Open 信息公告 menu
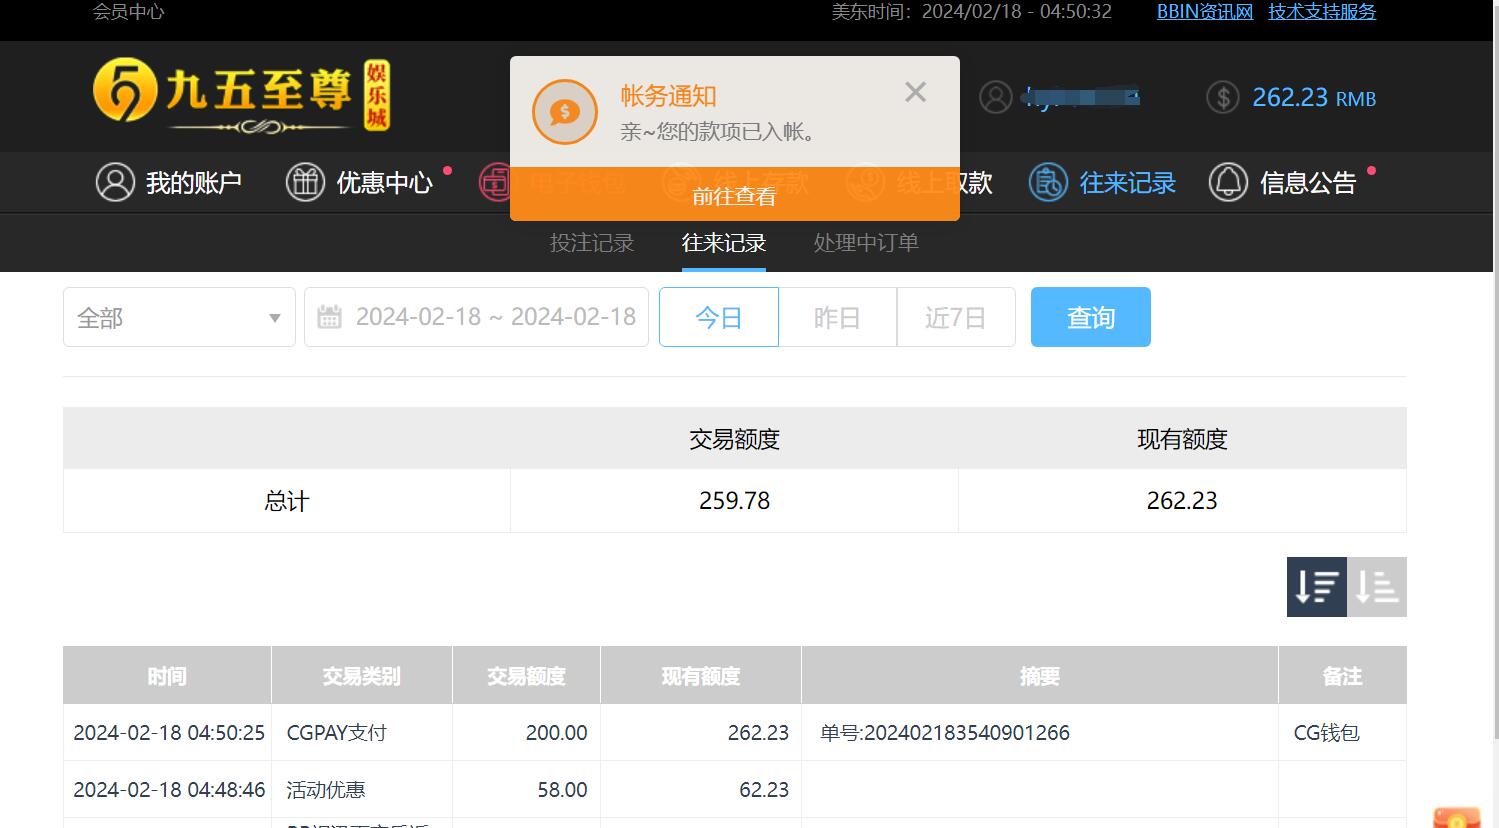Screen dimensions: 1499x828 click(1308, 183)
